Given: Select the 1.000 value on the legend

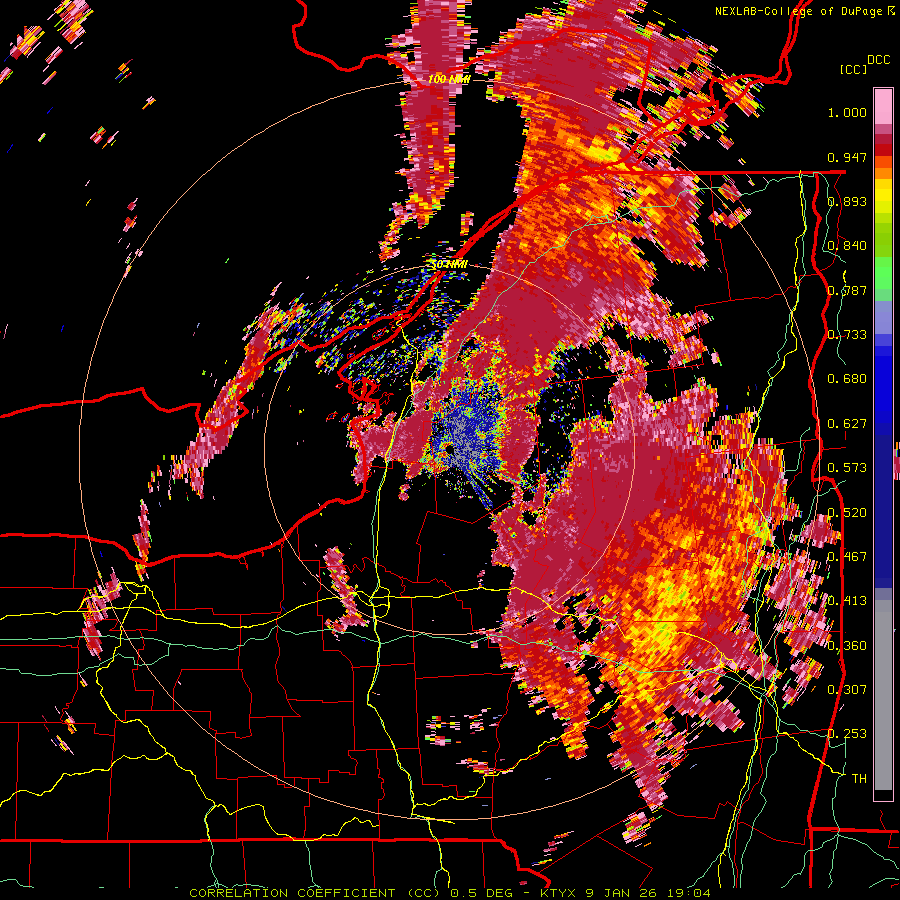Looking at the screenshot, I should [x=847, y=112].
